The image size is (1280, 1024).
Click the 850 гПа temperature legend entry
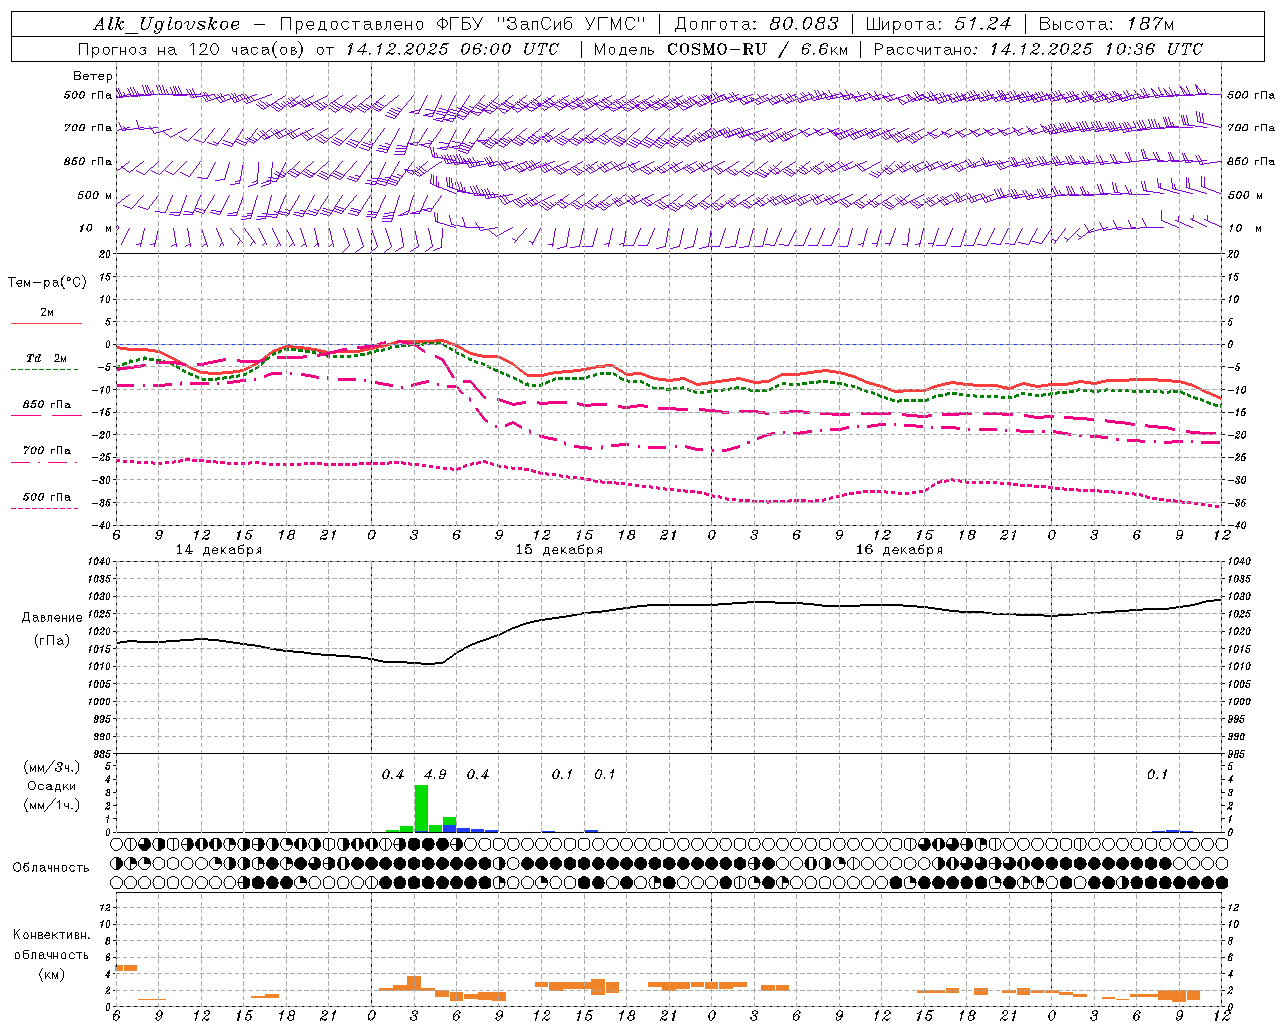47,405
